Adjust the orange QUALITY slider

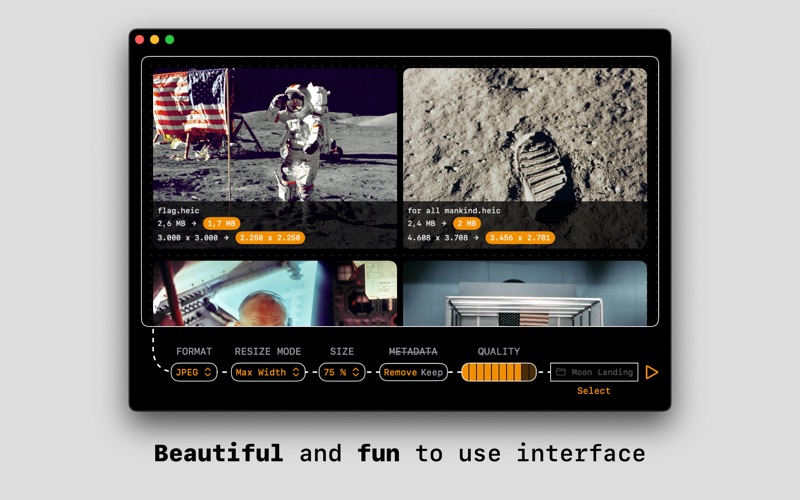(x=499, y=372)
